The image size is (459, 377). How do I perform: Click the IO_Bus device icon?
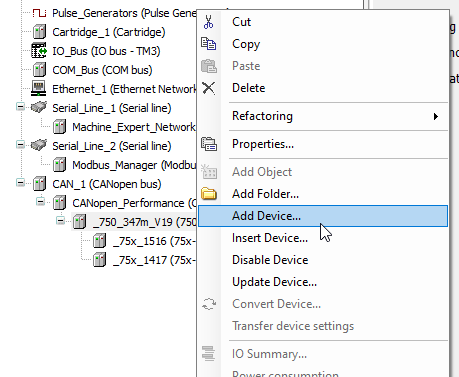point(39,51)
